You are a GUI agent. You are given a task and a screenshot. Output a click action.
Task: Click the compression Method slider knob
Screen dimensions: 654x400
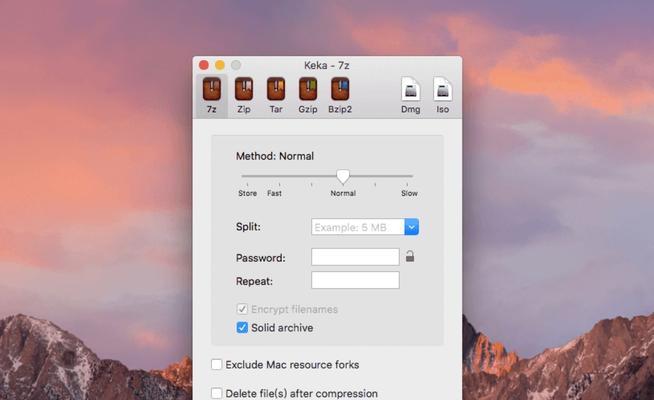point(343,176)
